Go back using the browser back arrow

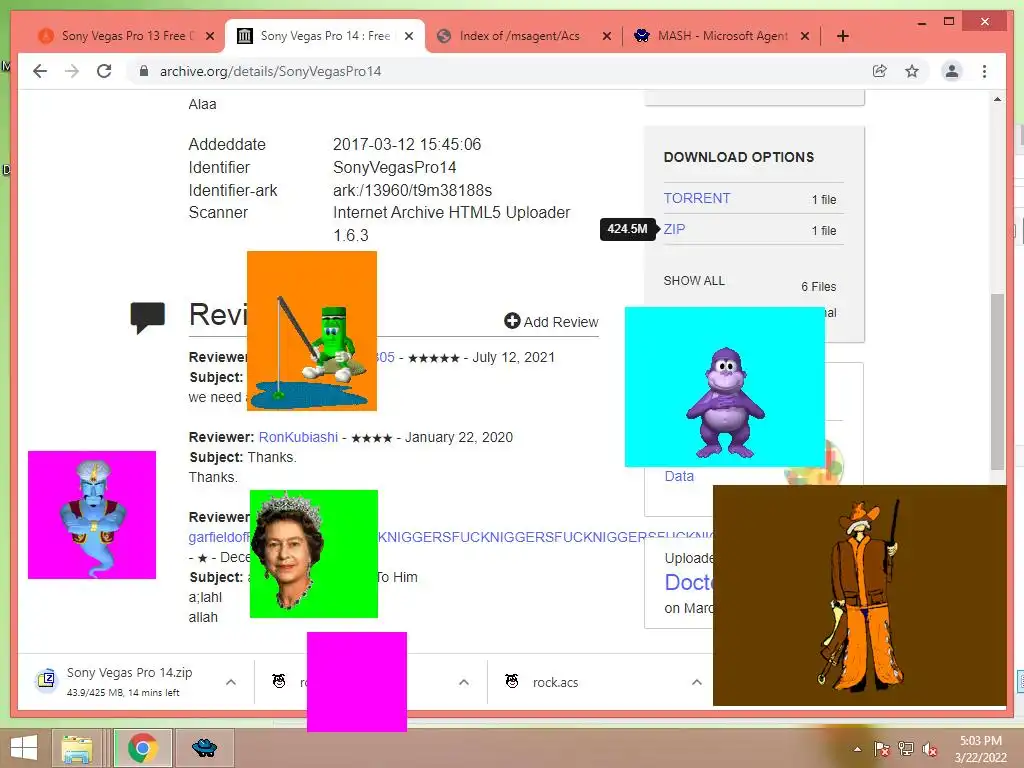coord(40,71)
